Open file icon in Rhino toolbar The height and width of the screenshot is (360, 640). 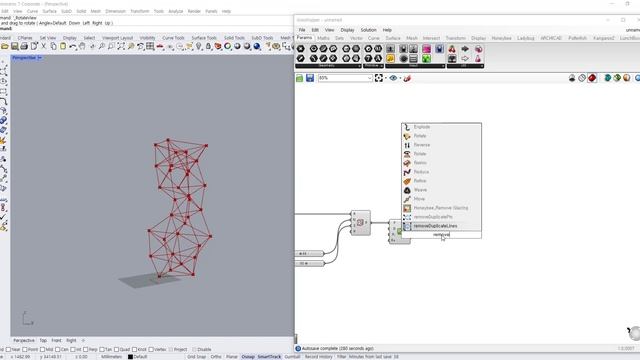point(5,47)
